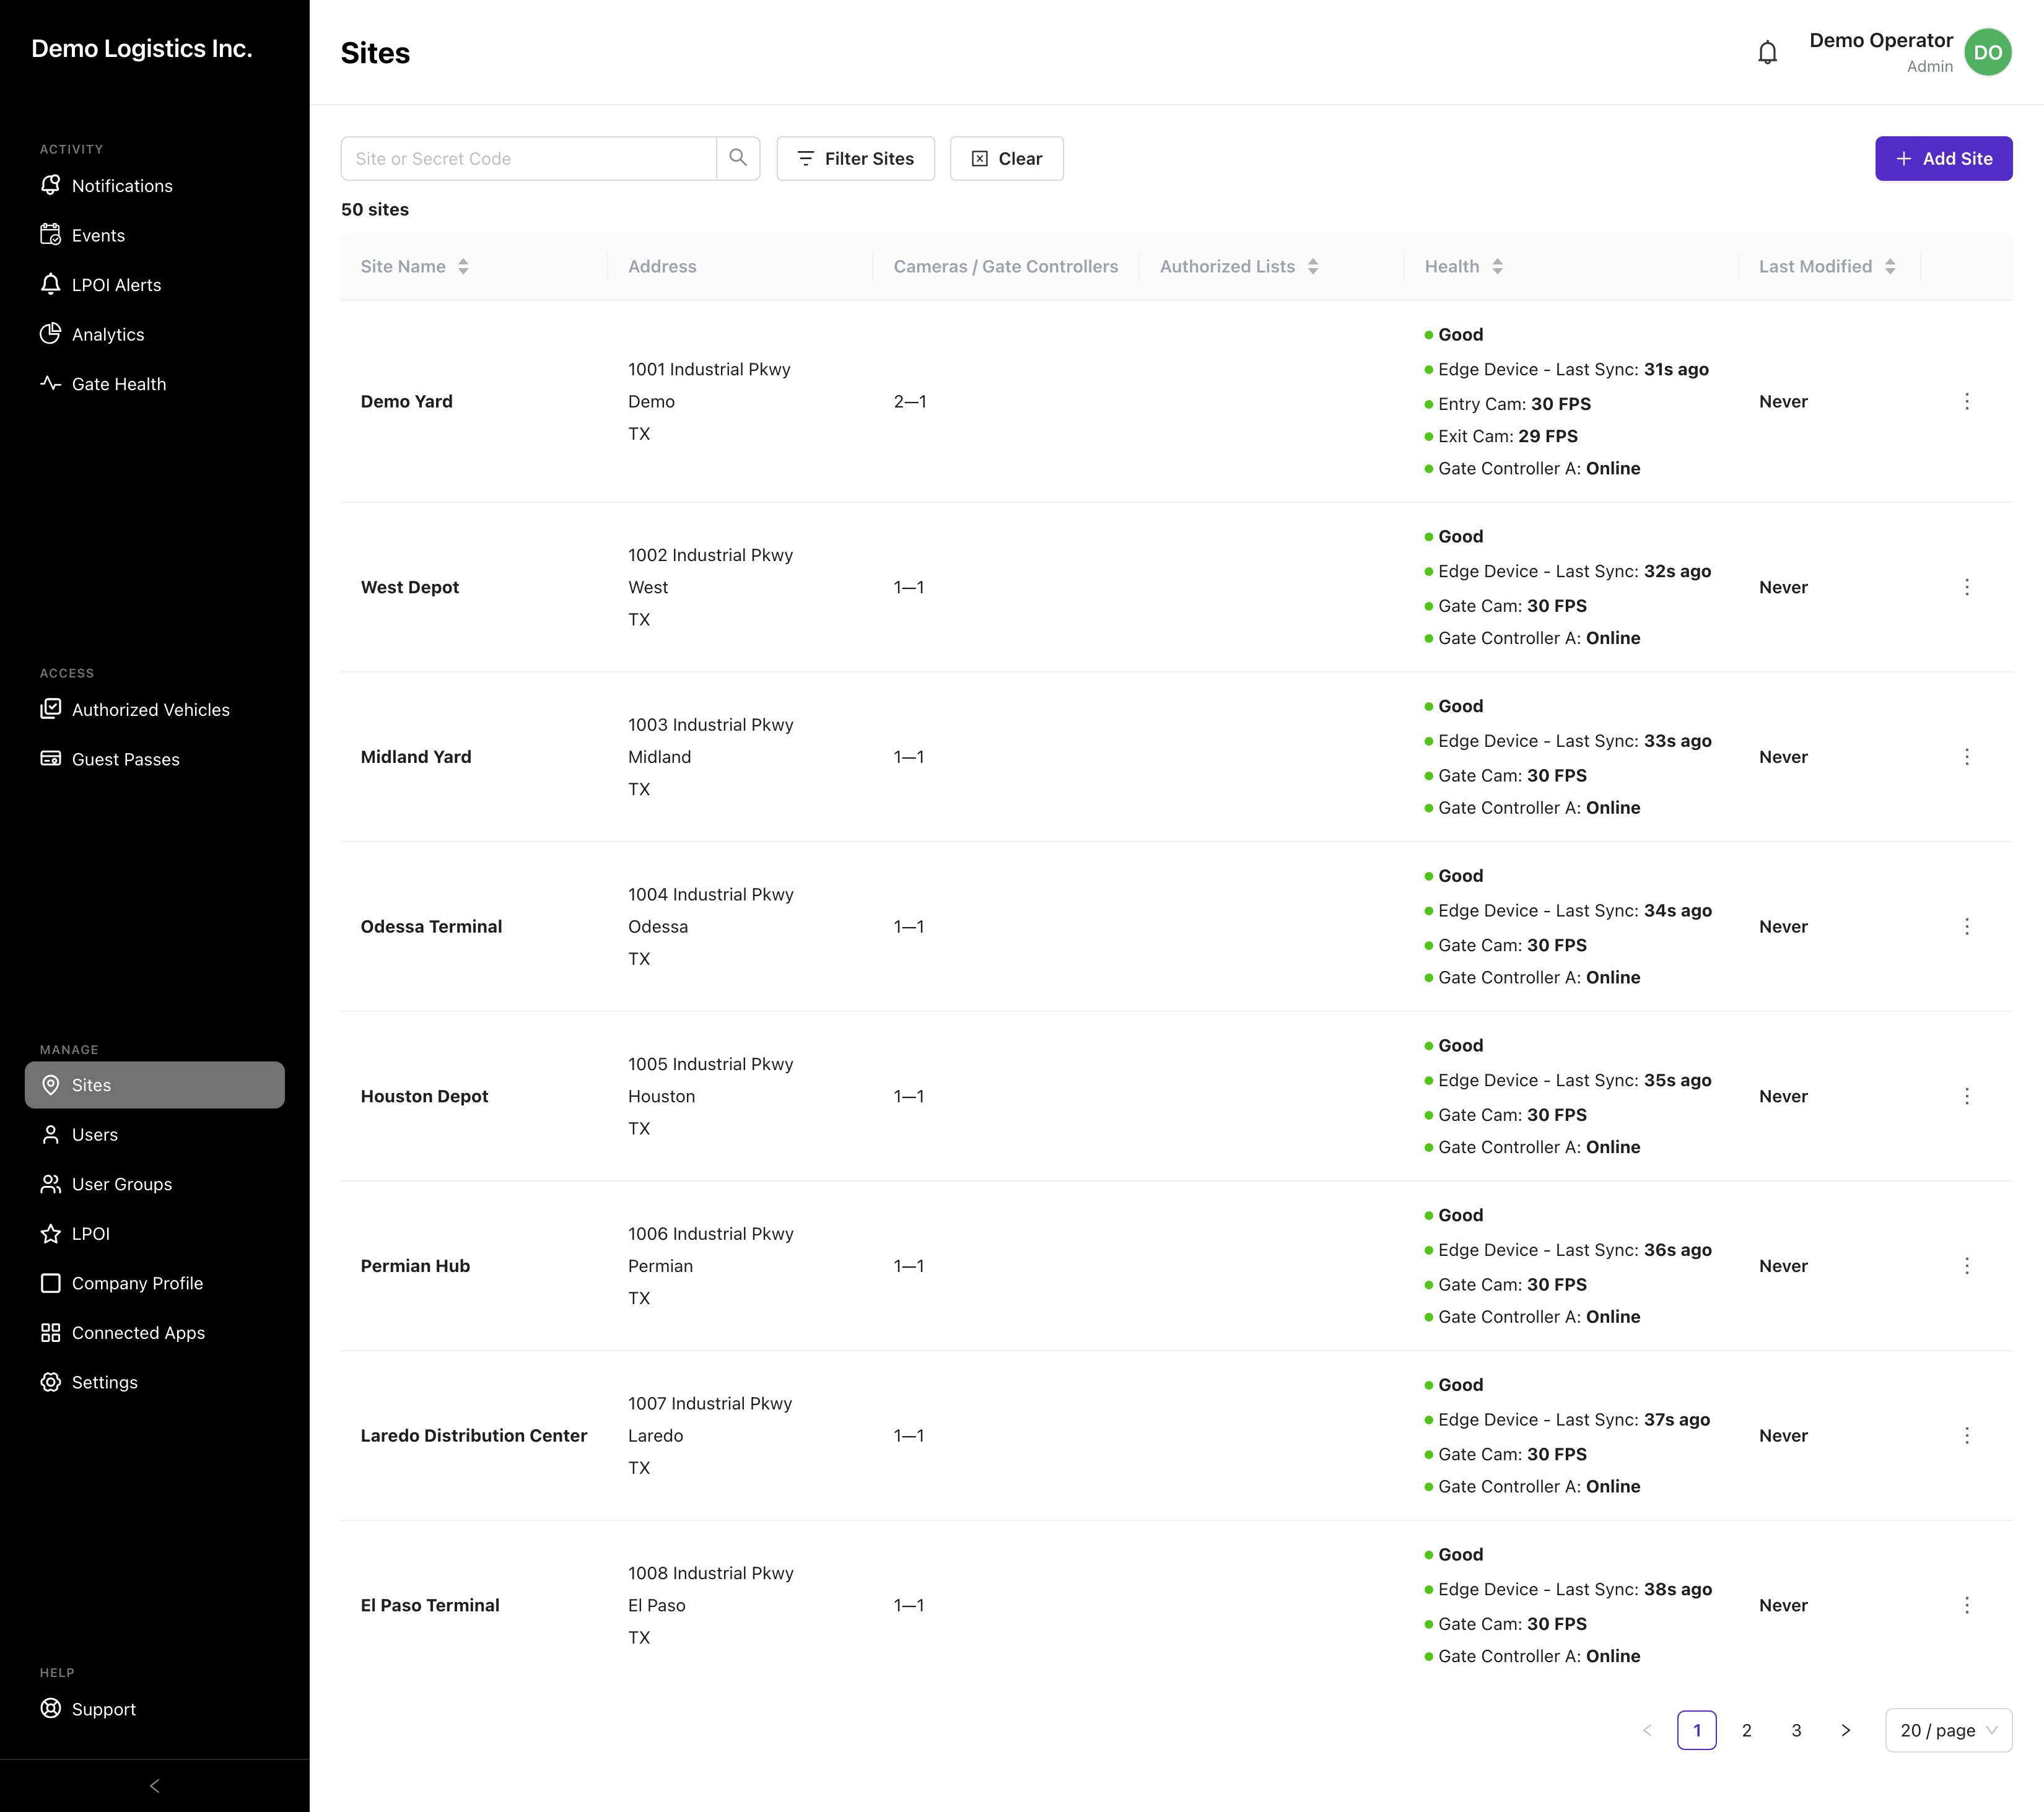The image size is (2044, 1812).
Task: Click the Demo Logistics Inc. logo text
Action: tap(141, 49)
